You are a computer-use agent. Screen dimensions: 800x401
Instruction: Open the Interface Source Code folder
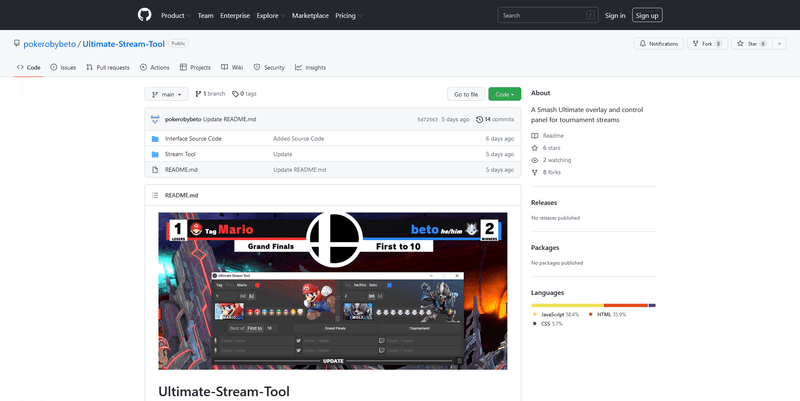[x=193, y=139]
